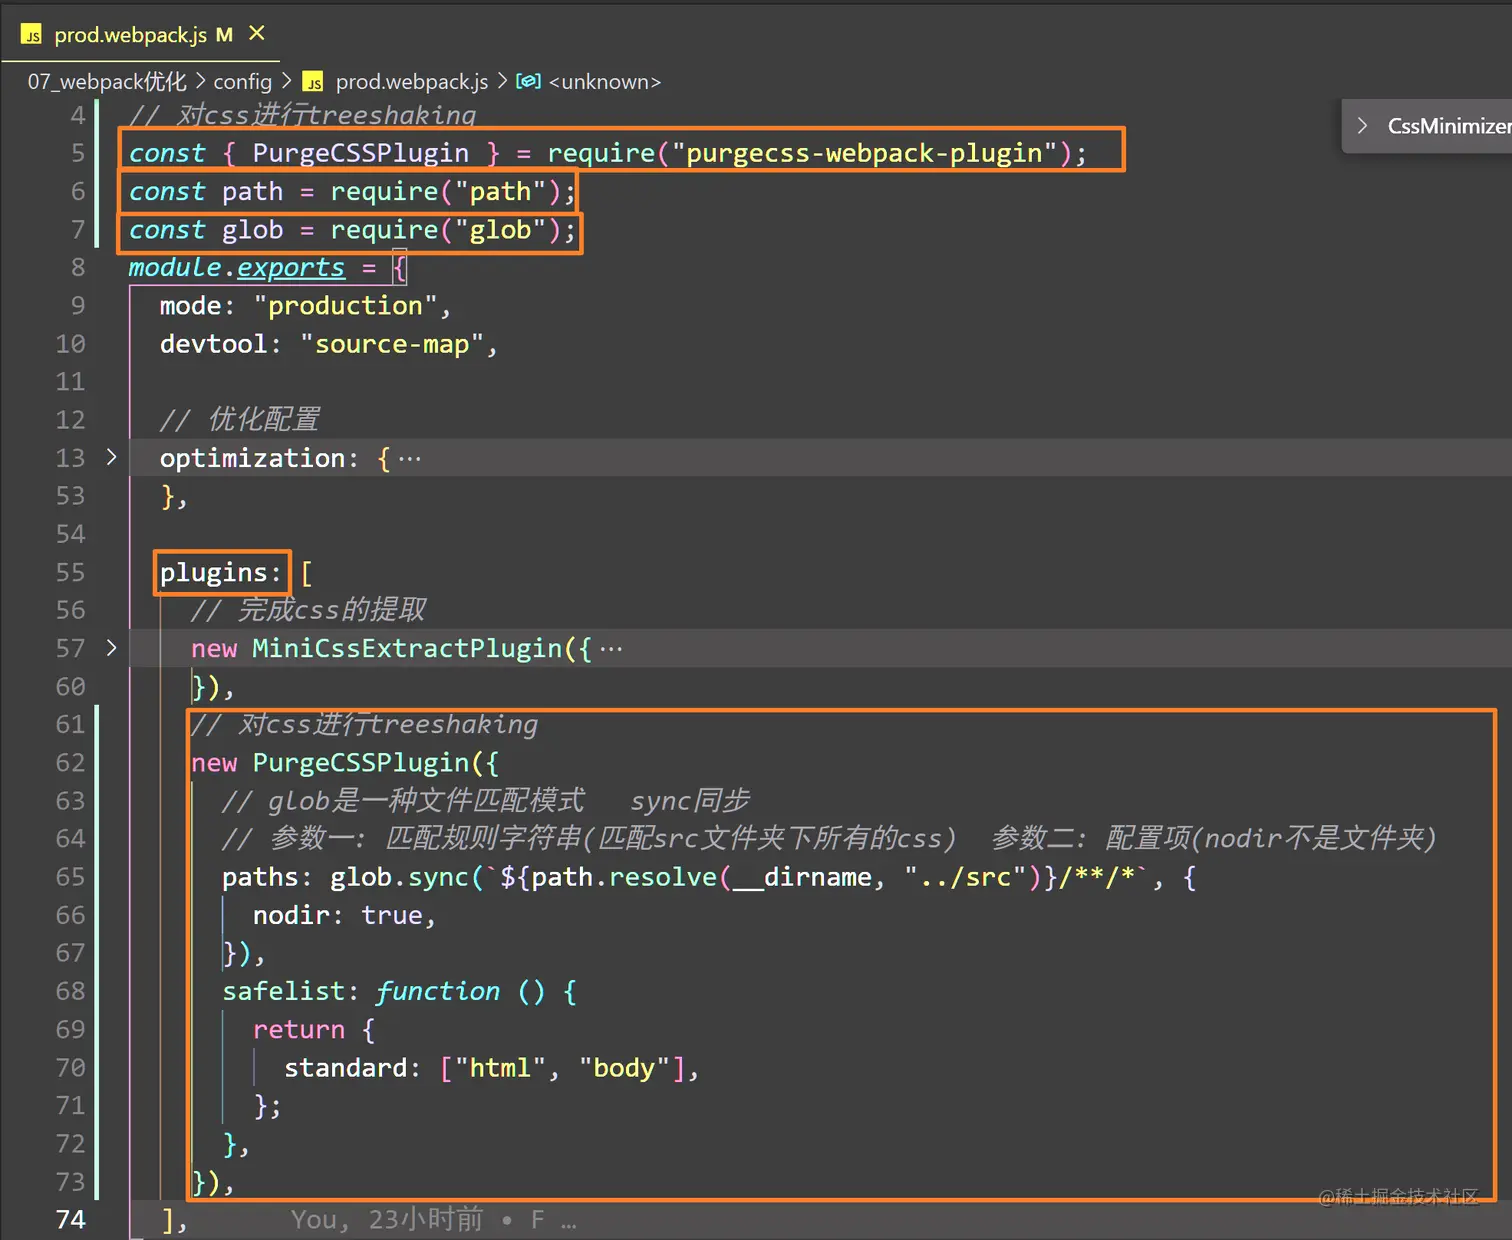Click the plugins: key on line 55

click(x=221, y=573)
